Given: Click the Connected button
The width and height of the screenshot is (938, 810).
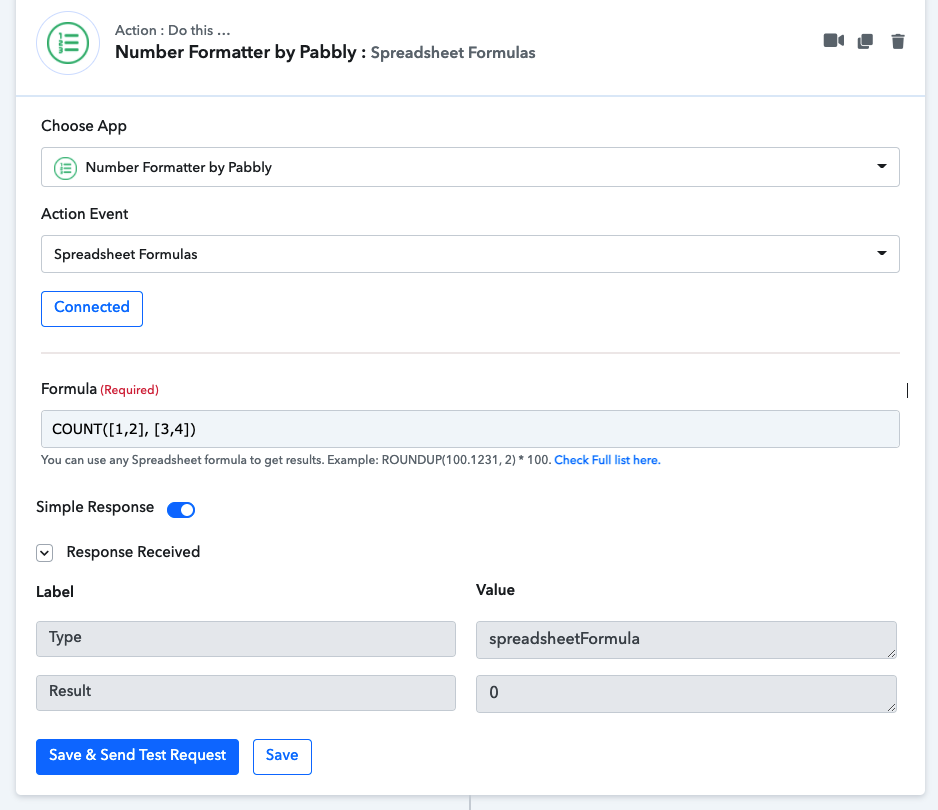Looking at the screenshot, I should [92, 309].
